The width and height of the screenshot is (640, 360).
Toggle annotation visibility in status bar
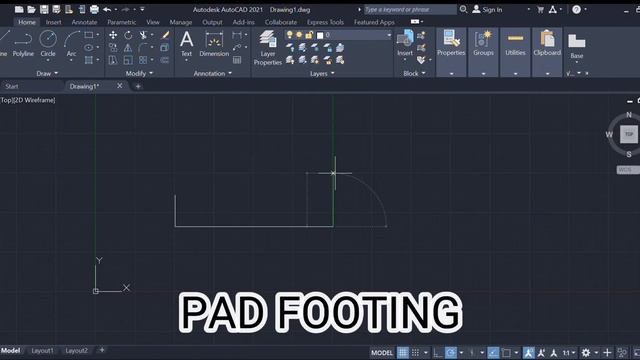pos(529,353)
